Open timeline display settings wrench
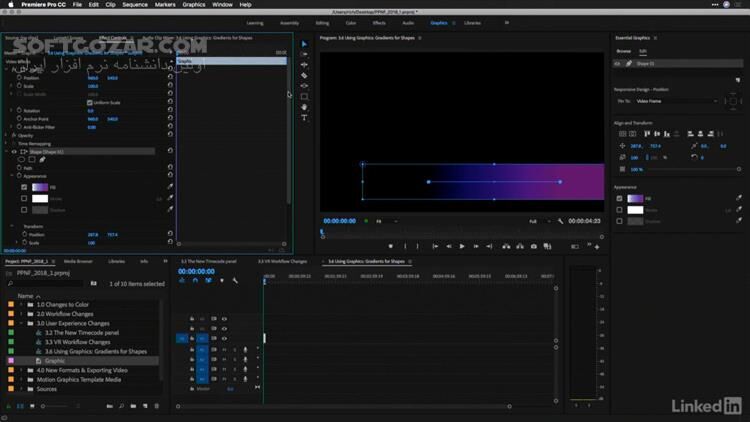 (x=235, y=280)
